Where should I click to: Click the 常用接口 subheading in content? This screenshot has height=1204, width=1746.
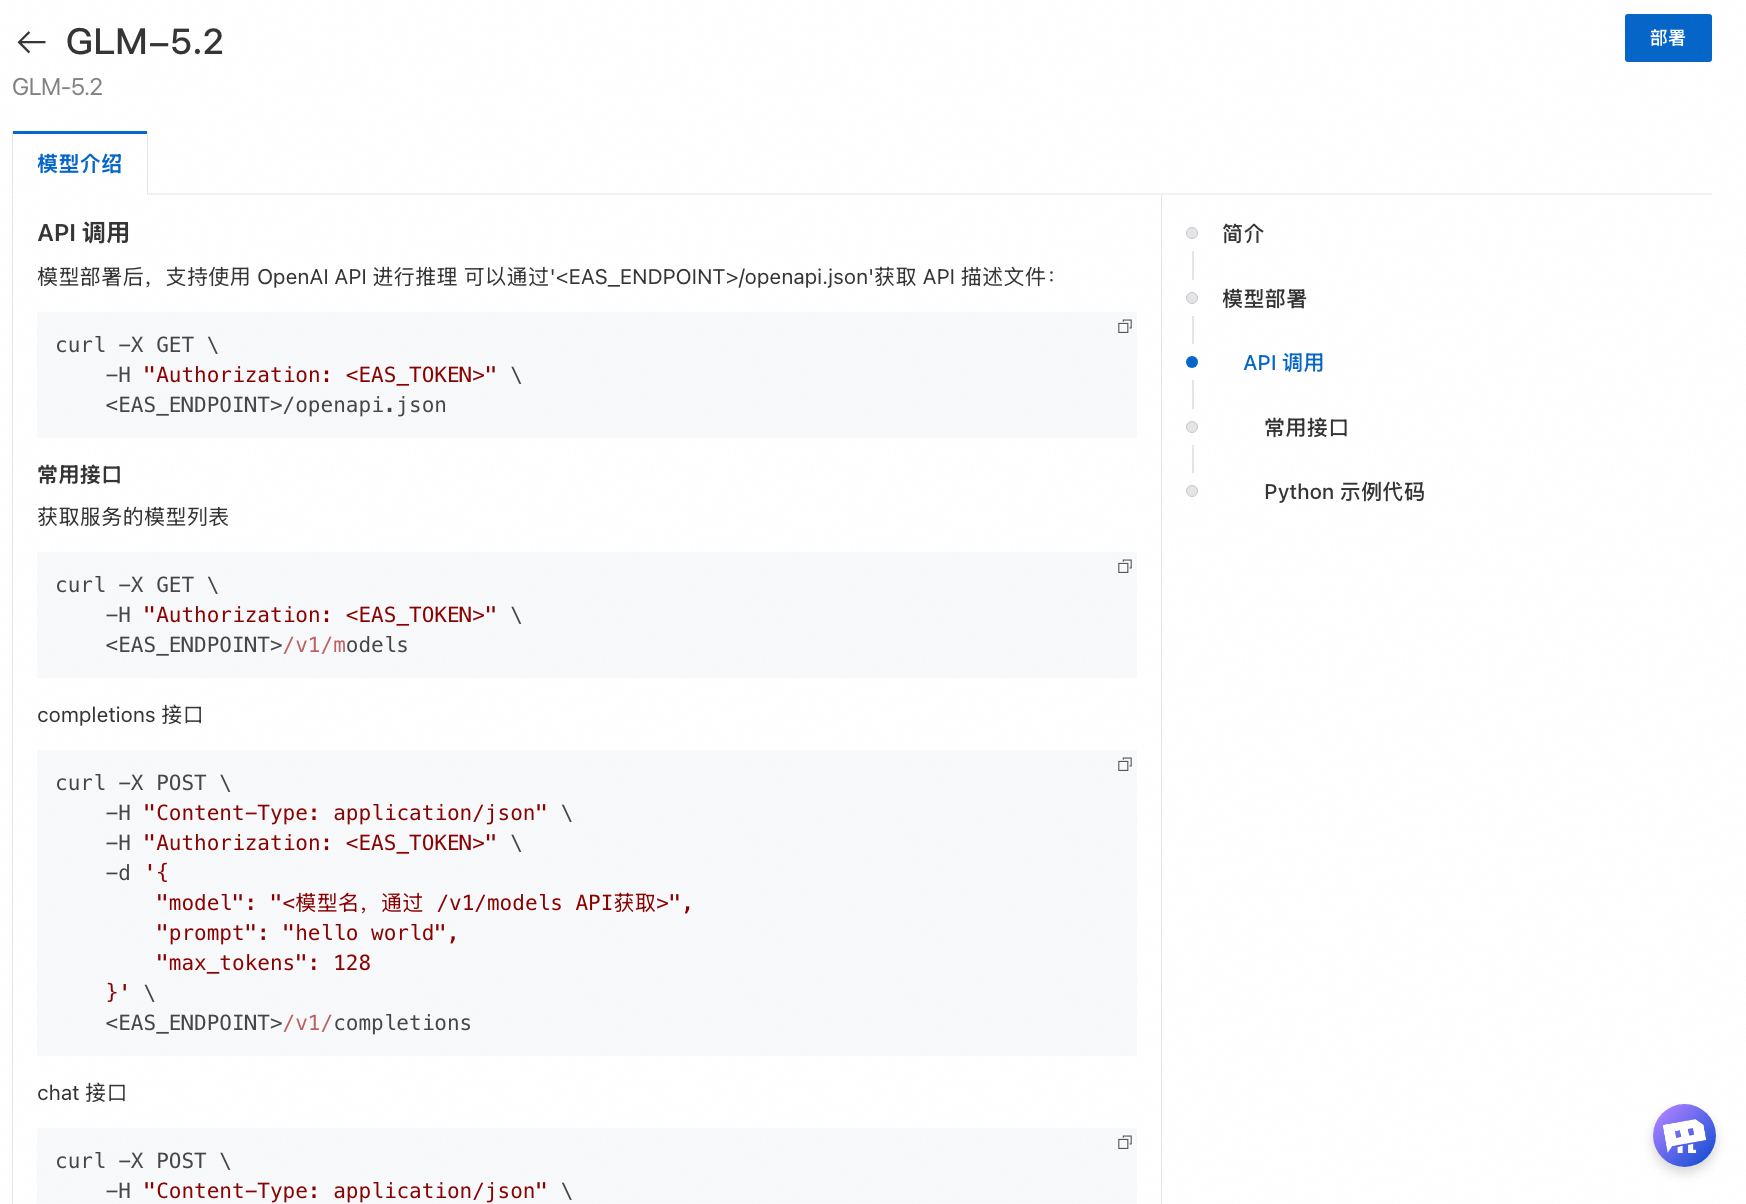pyautogui.click(x=79, y=475)
